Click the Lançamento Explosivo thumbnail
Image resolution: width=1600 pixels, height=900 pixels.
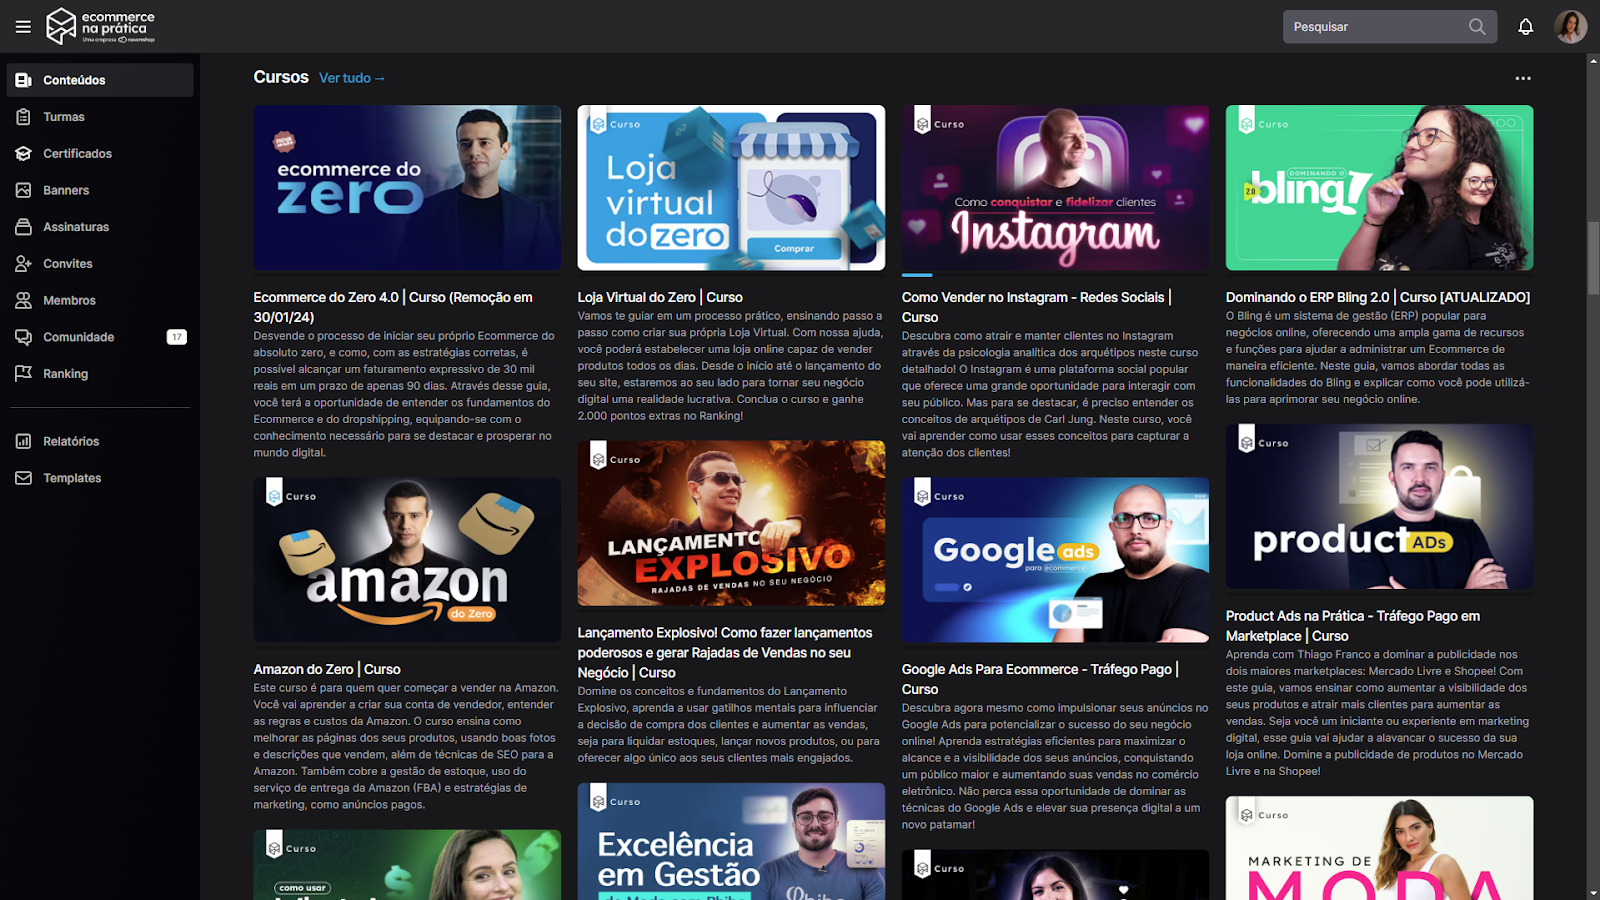tap(731, 523)
